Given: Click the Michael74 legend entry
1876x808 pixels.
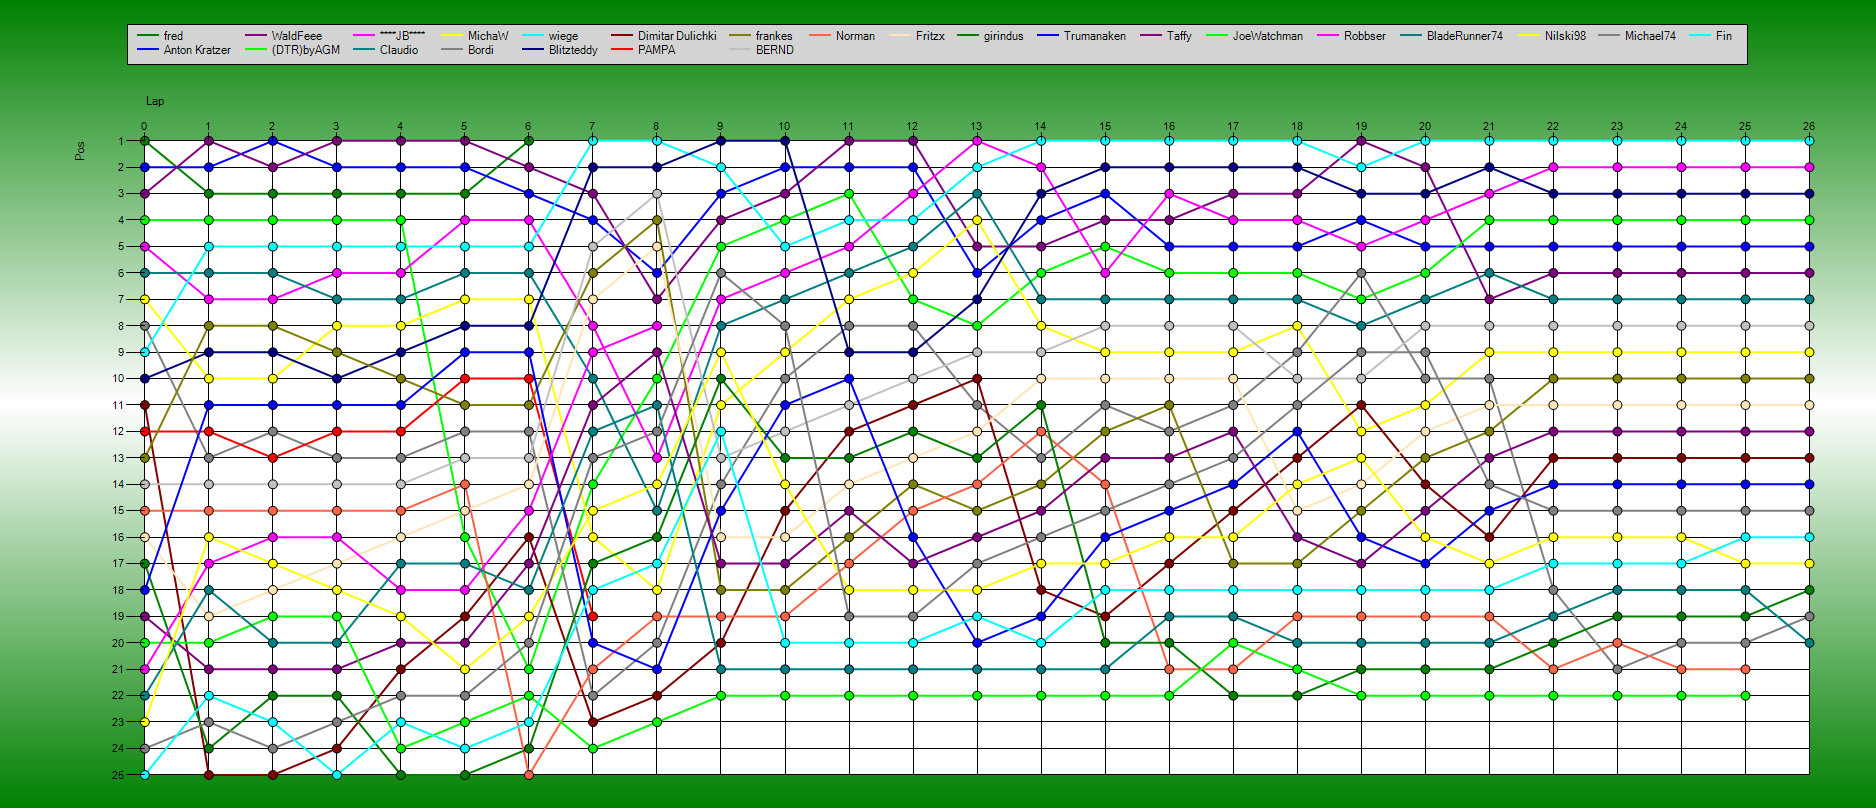Looking at the screenshot, I should (1649, 36).
